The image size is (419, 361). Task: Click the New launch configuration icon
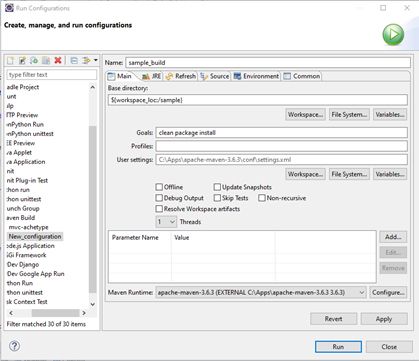coord(11,60)
